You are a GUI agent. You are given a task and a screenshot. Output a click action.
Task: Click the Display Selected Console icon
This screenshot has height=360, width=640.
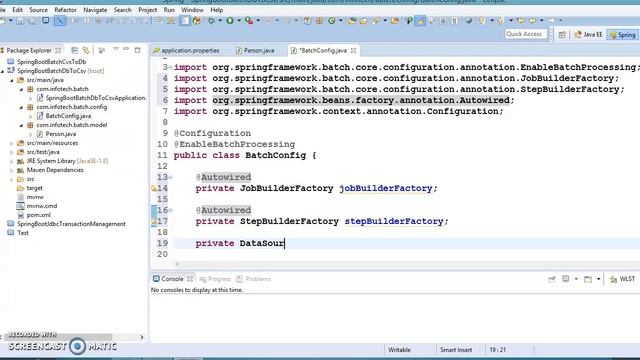point(565,279)
